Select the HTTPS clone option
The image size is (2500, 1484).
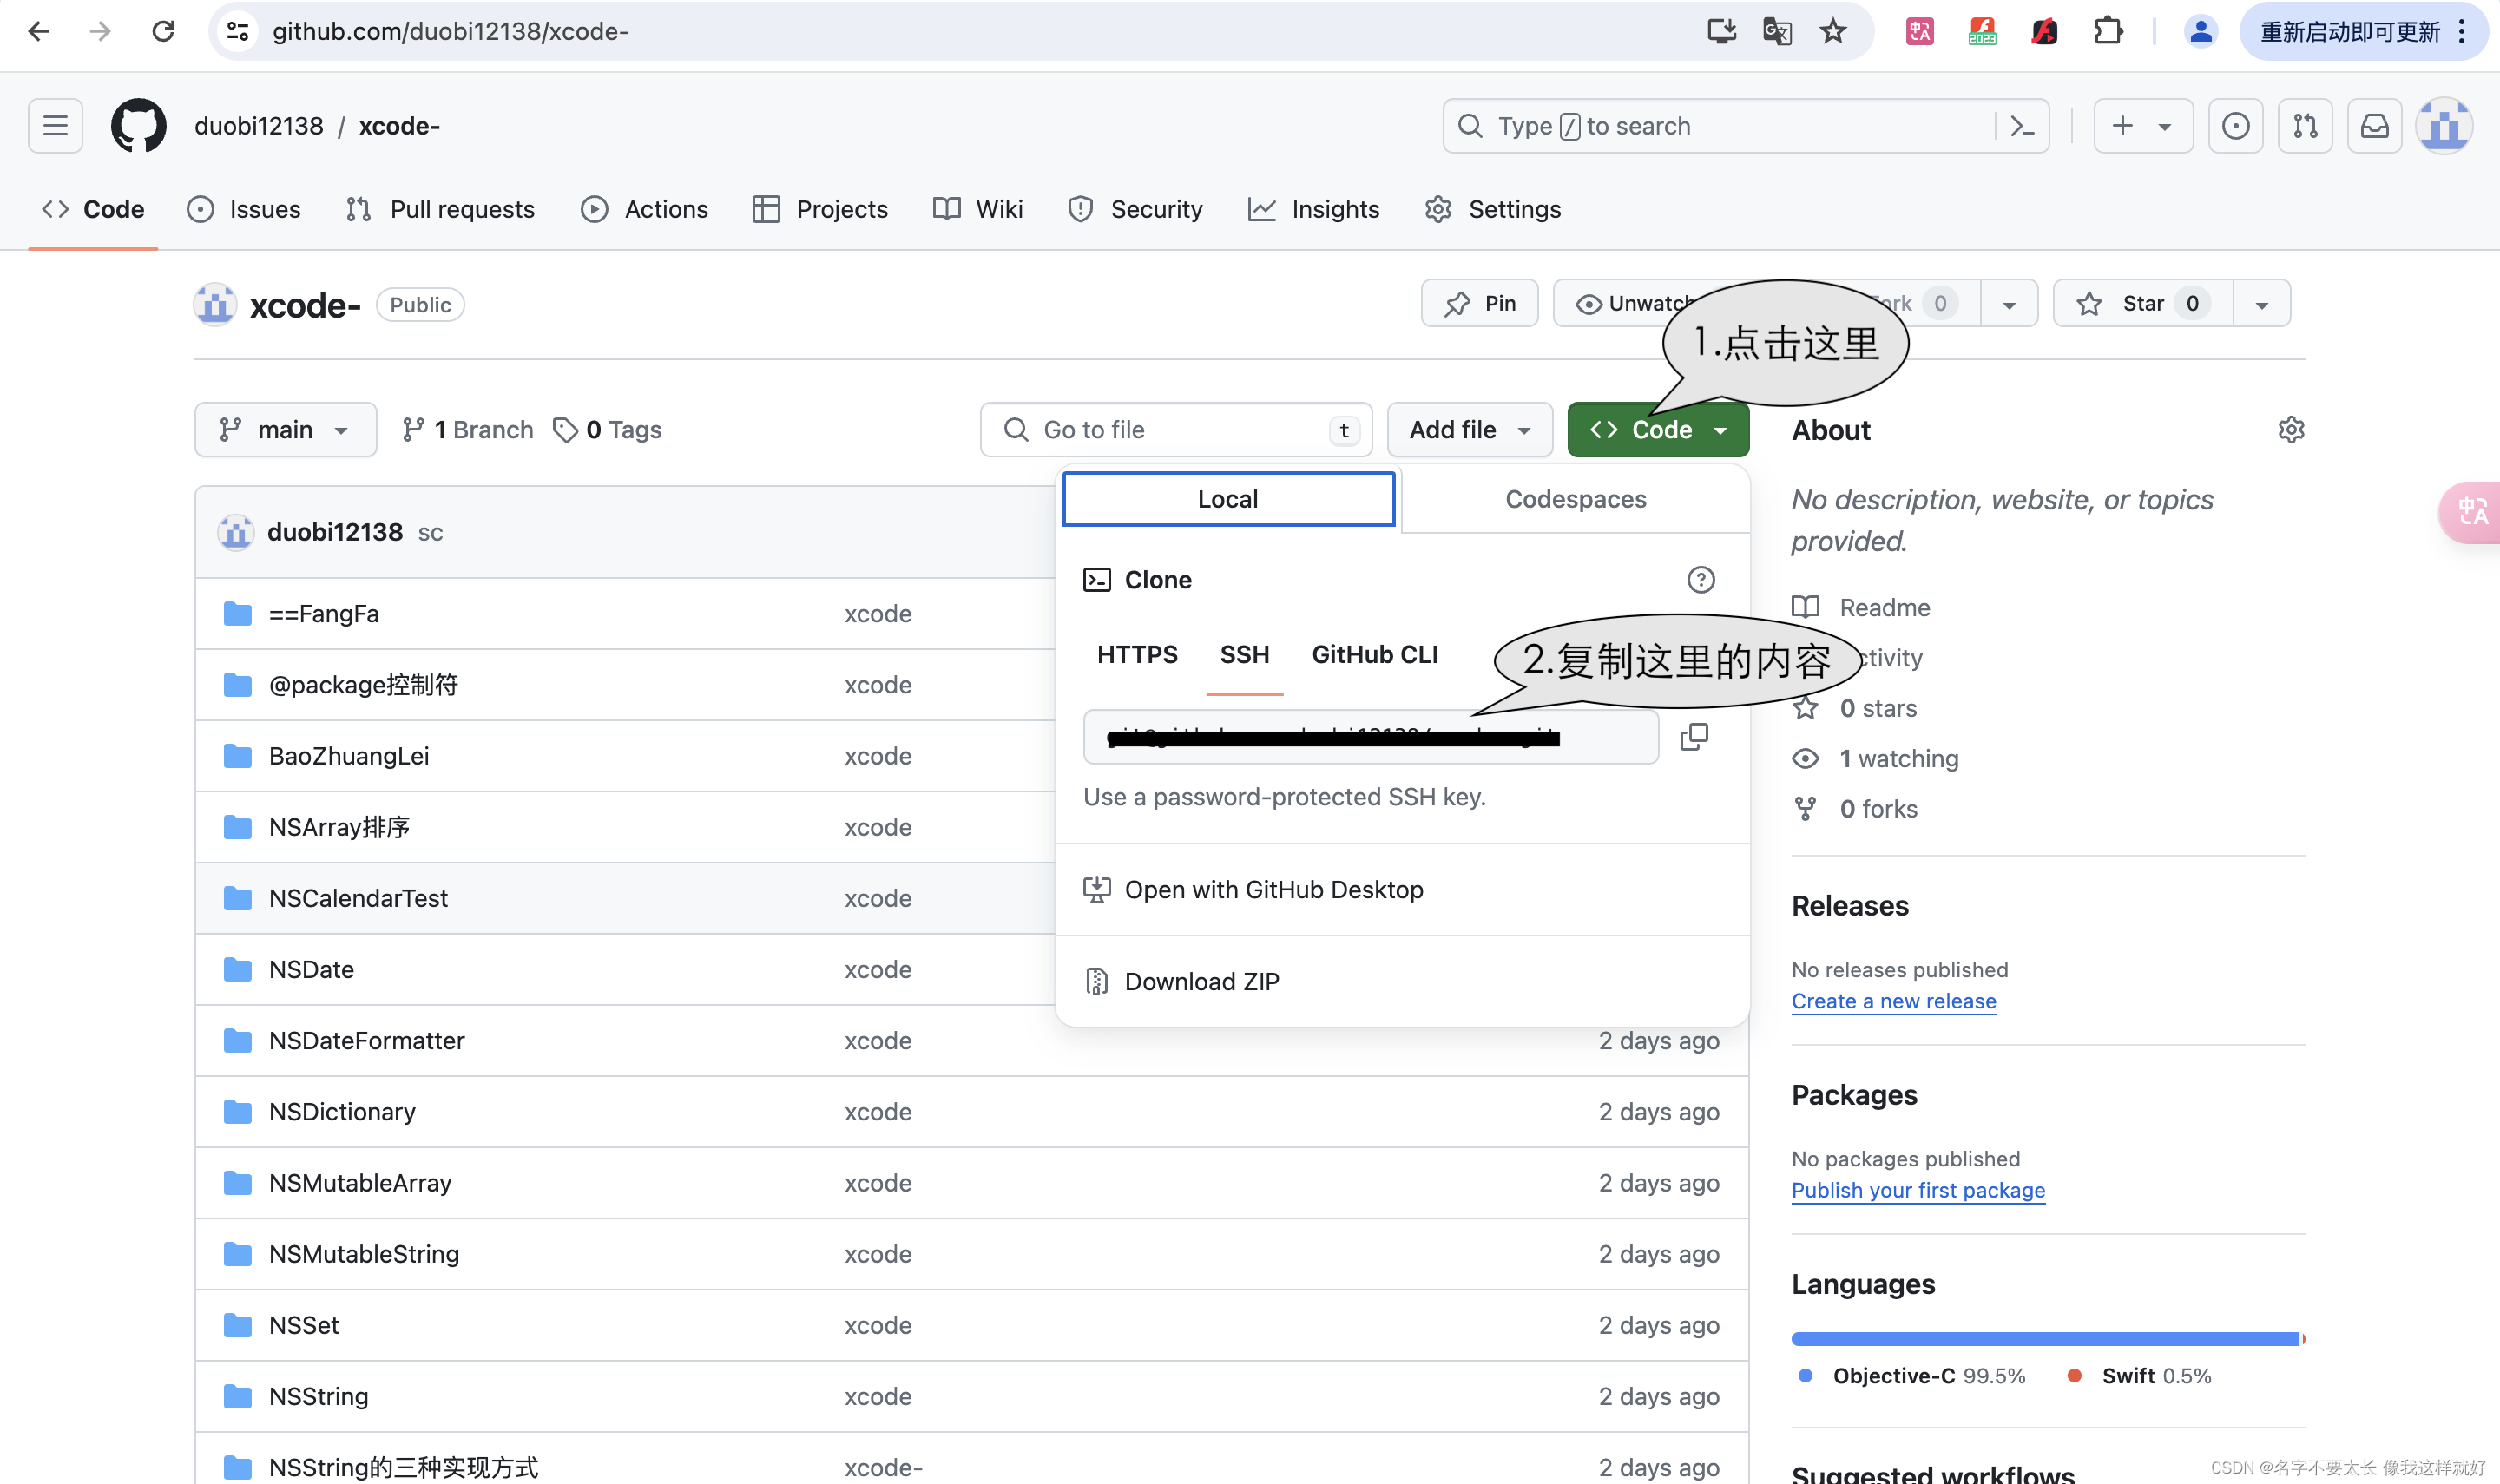point(1137,655)
